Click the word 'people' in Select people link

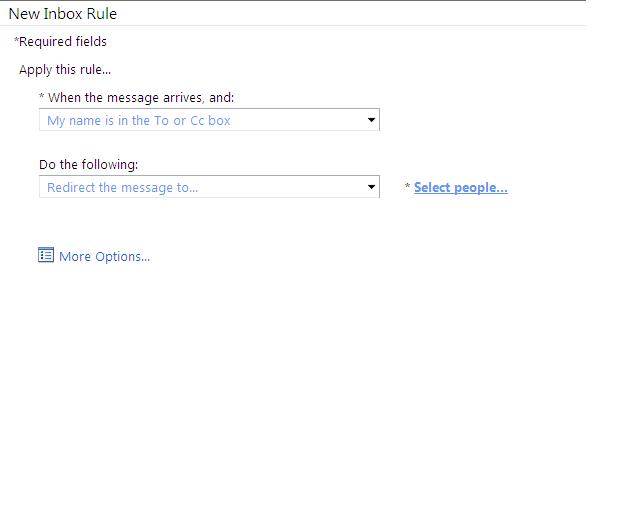click(x=481, y=187)
